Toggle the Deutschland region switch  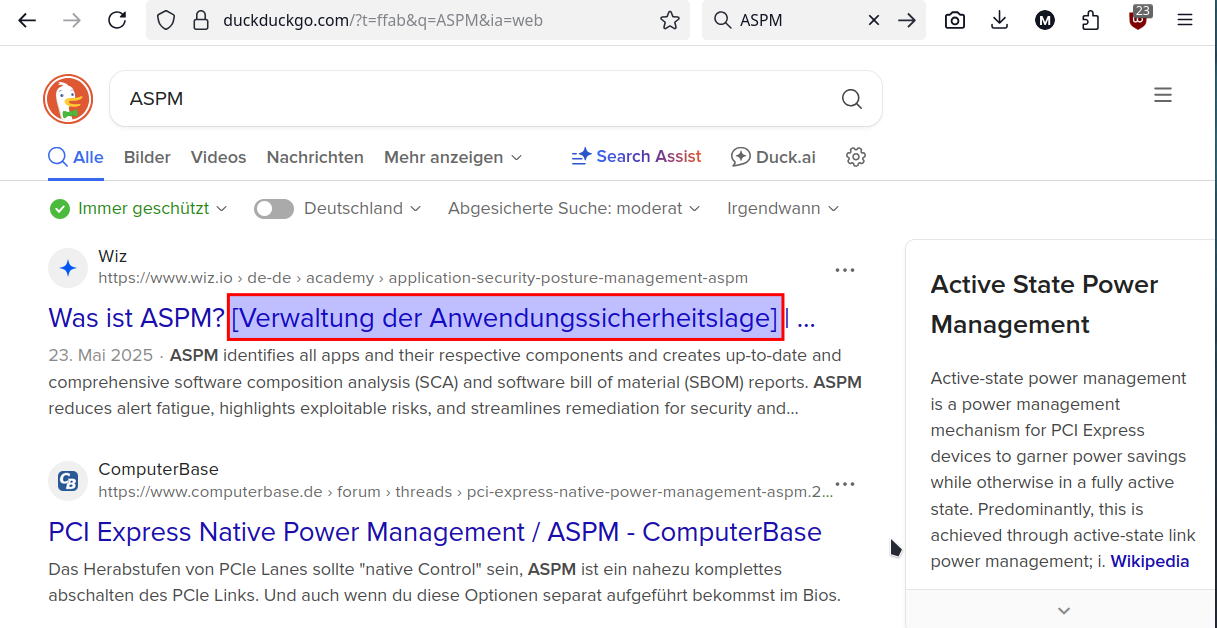tap(273, 209)
